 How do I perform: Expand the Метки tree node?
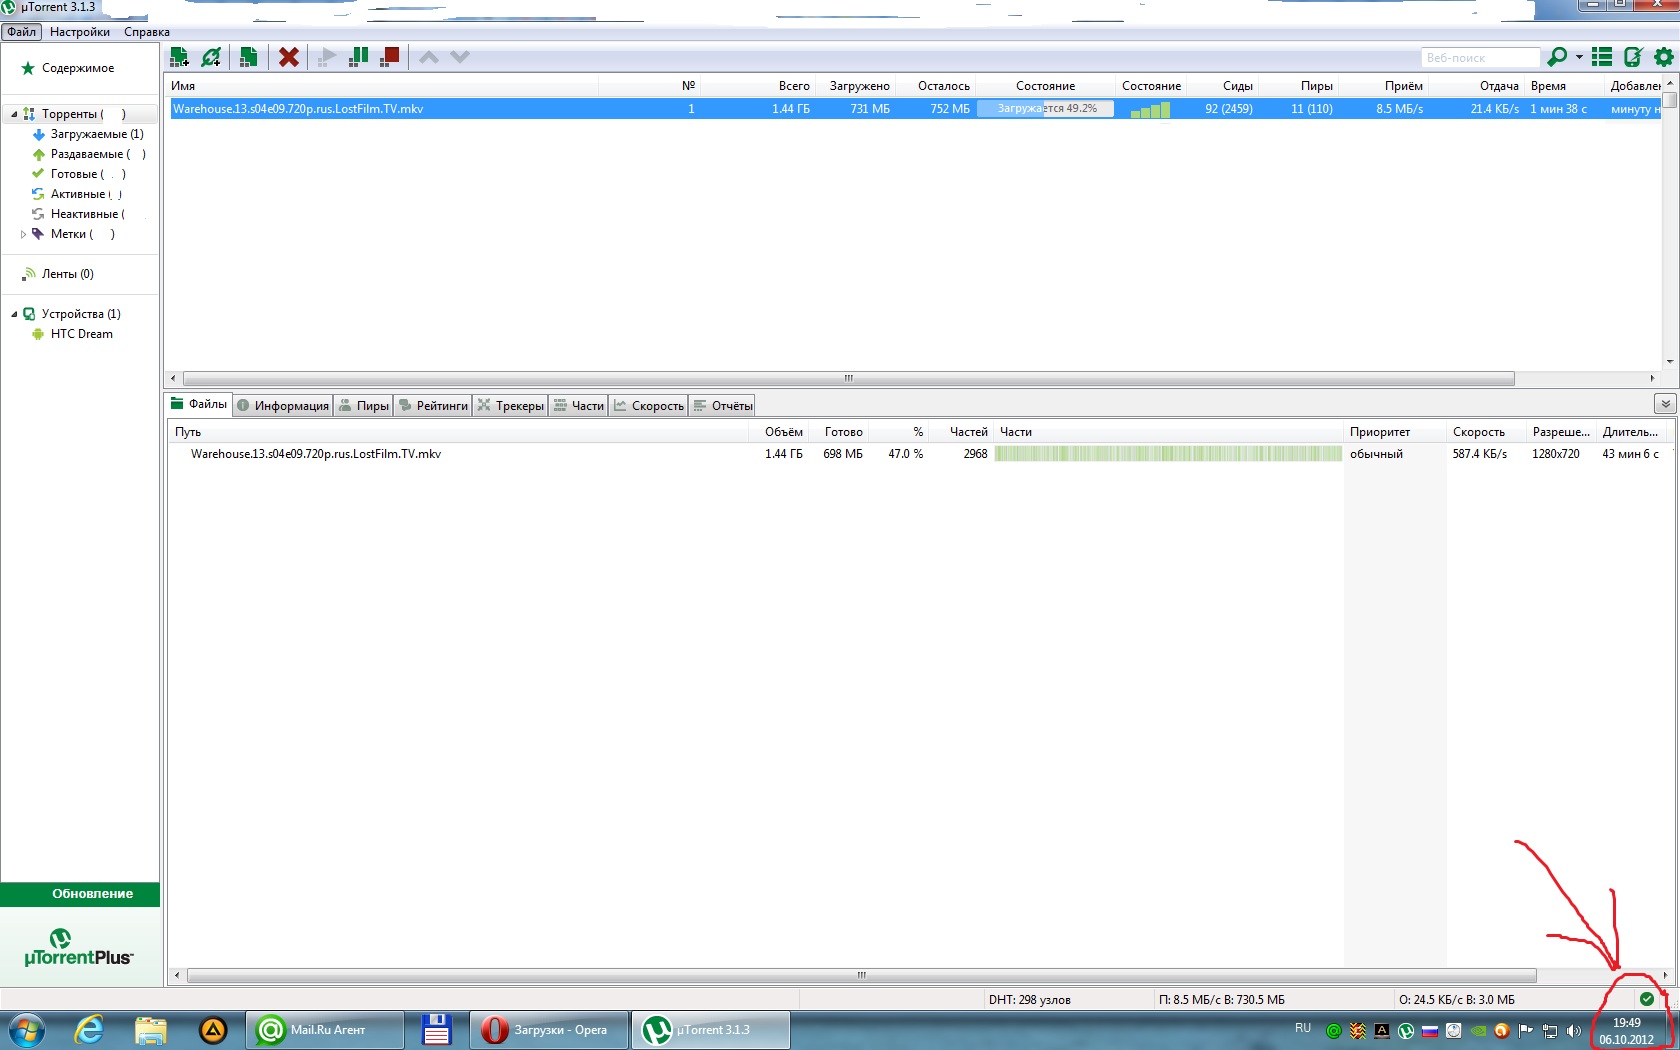[23, 234]
